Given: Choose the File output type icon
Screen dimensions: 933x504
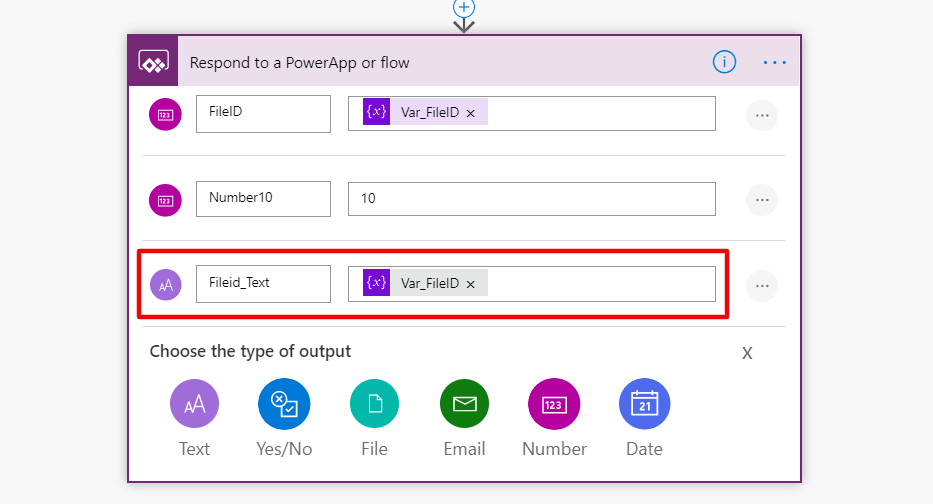Looking at the screenshot, I should point(374,404).
